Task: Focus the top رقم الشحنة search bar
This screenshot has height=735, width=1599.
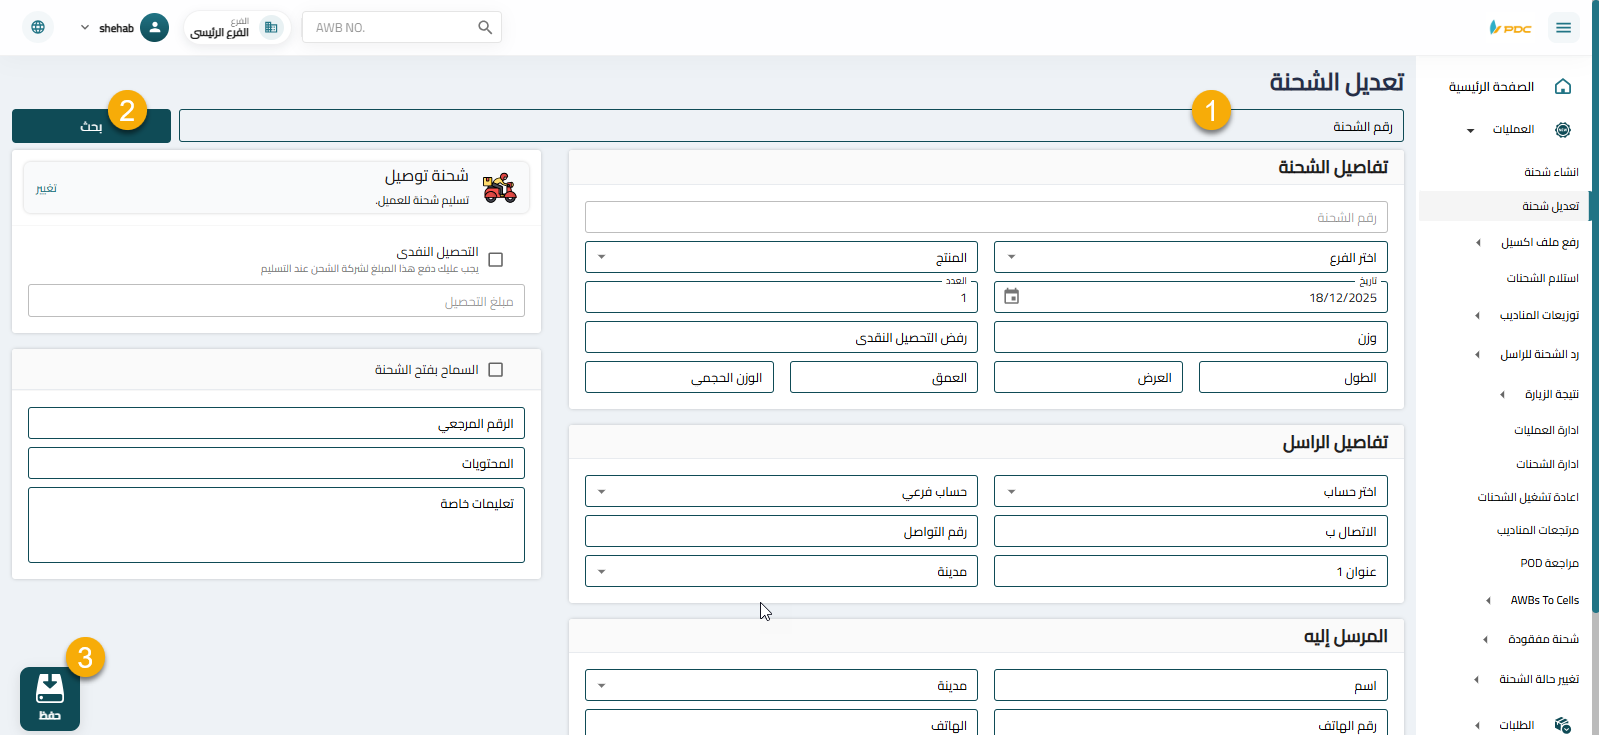Action: [791, 126]
